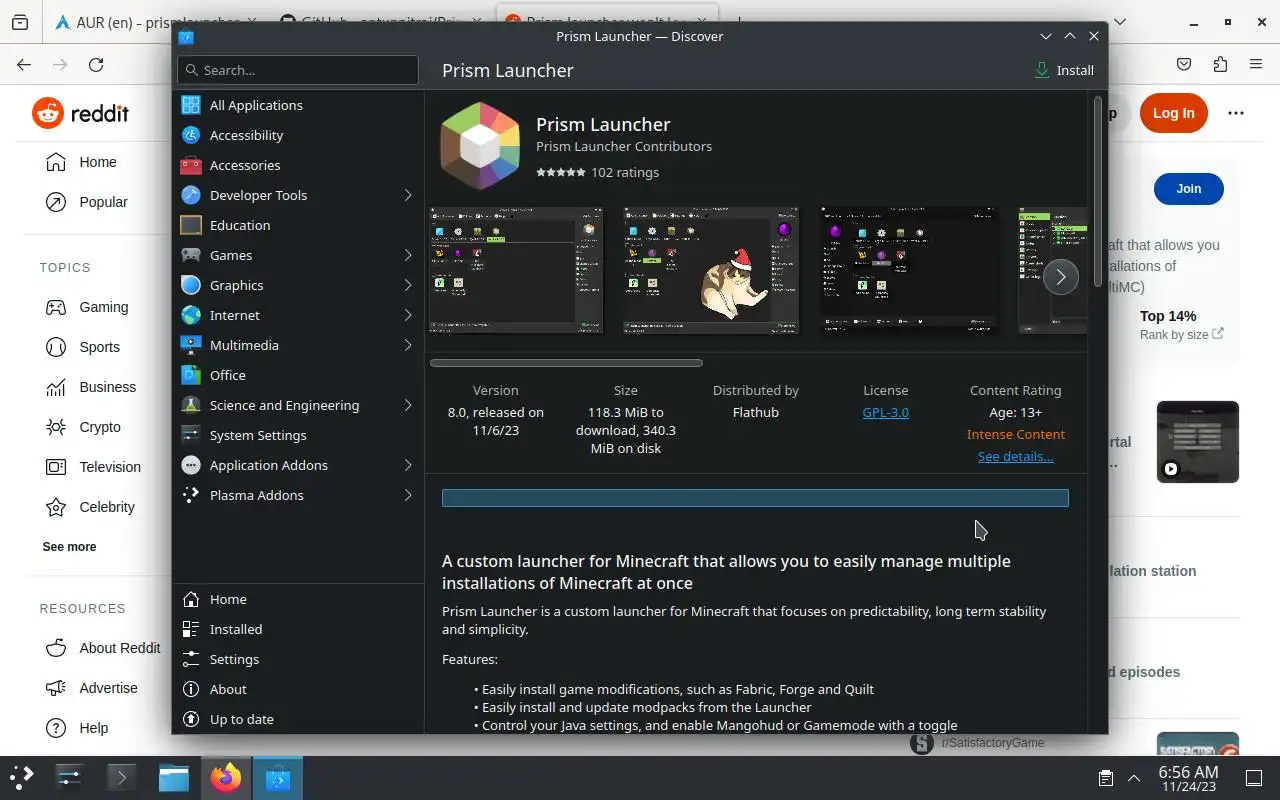Viewport: 1280px width, 800px height.
Task: Expand the Multimedia category arrow
Action: (408, 345)
